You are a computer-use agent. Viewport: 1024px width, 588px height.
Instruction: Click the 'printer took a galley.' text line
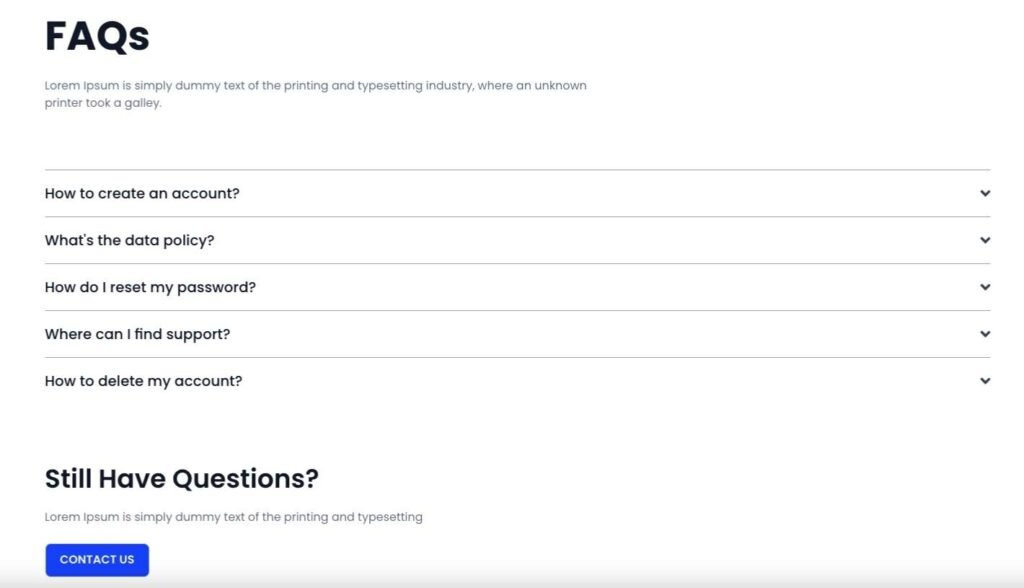[x=103, y=103]
